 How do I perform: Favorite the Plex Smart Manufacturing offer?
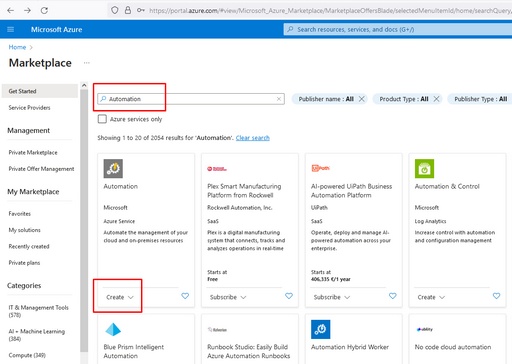289,296
